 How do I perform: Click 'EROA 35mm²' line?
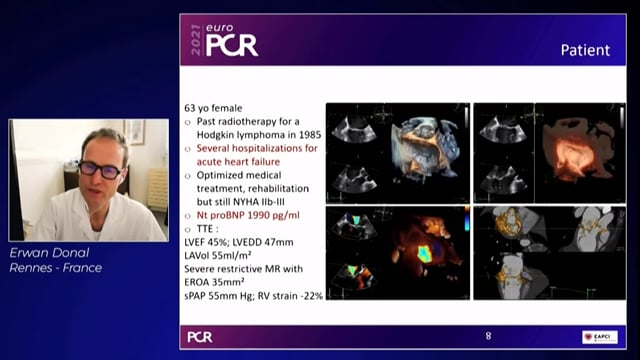[214, 282]
